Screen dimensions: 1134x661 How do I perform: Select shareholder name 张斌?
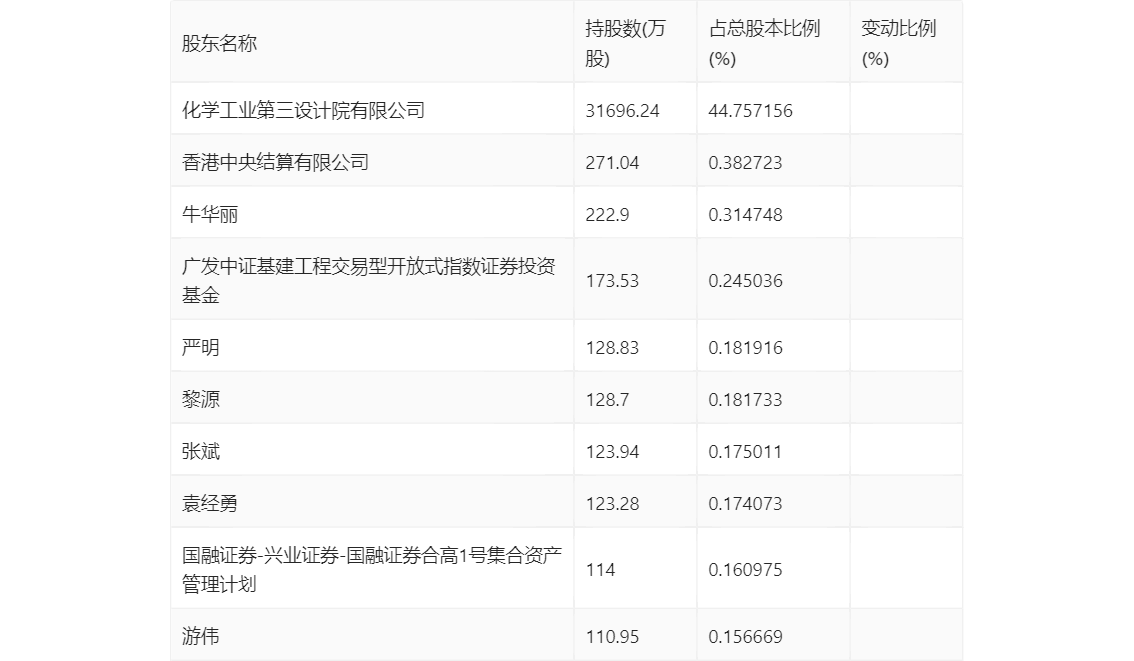click(x=200, y=452)
